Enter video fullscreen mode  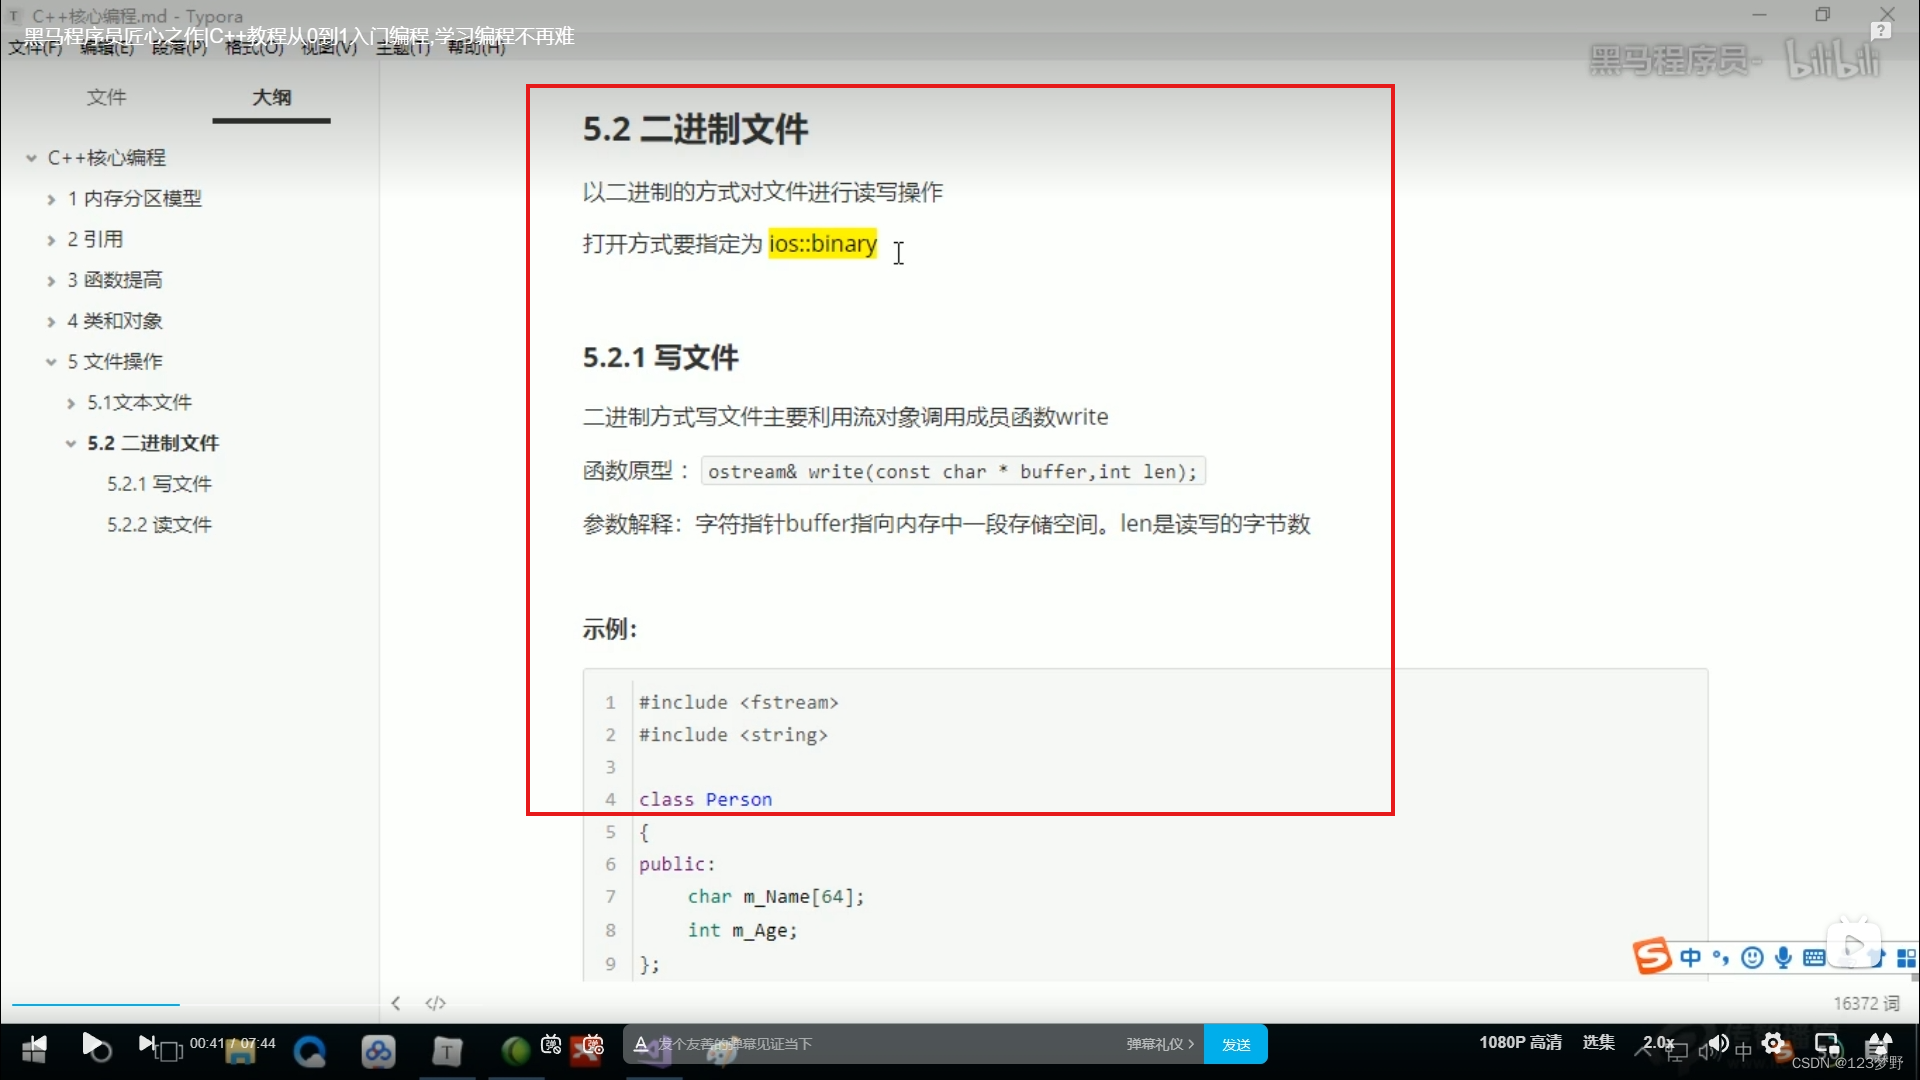tap(1879, 1043)
